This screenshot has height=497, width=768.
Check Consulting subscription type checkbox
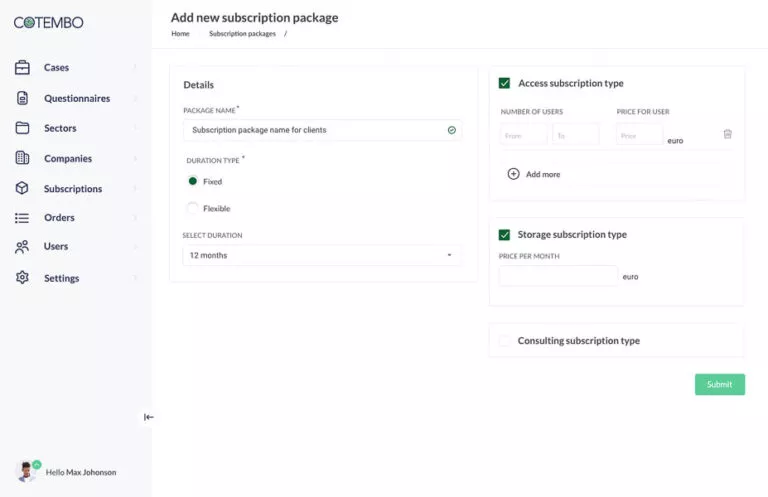pos(504,341)
